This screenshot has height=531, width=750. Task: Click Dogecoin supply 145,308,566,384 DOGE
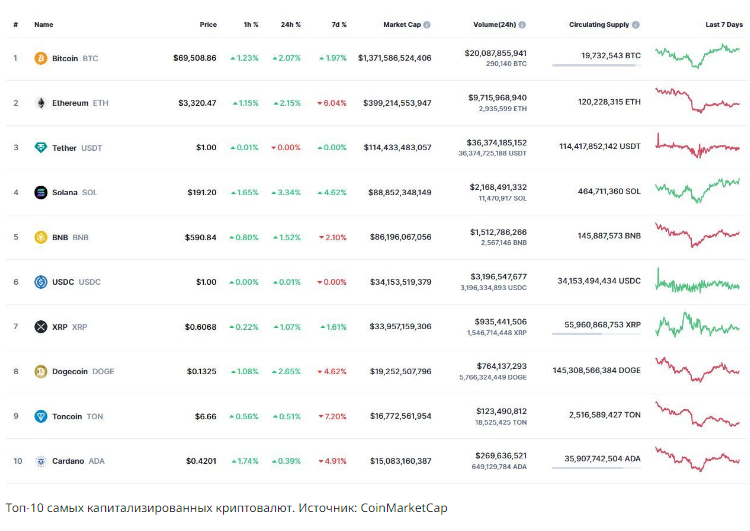point(596,370)
